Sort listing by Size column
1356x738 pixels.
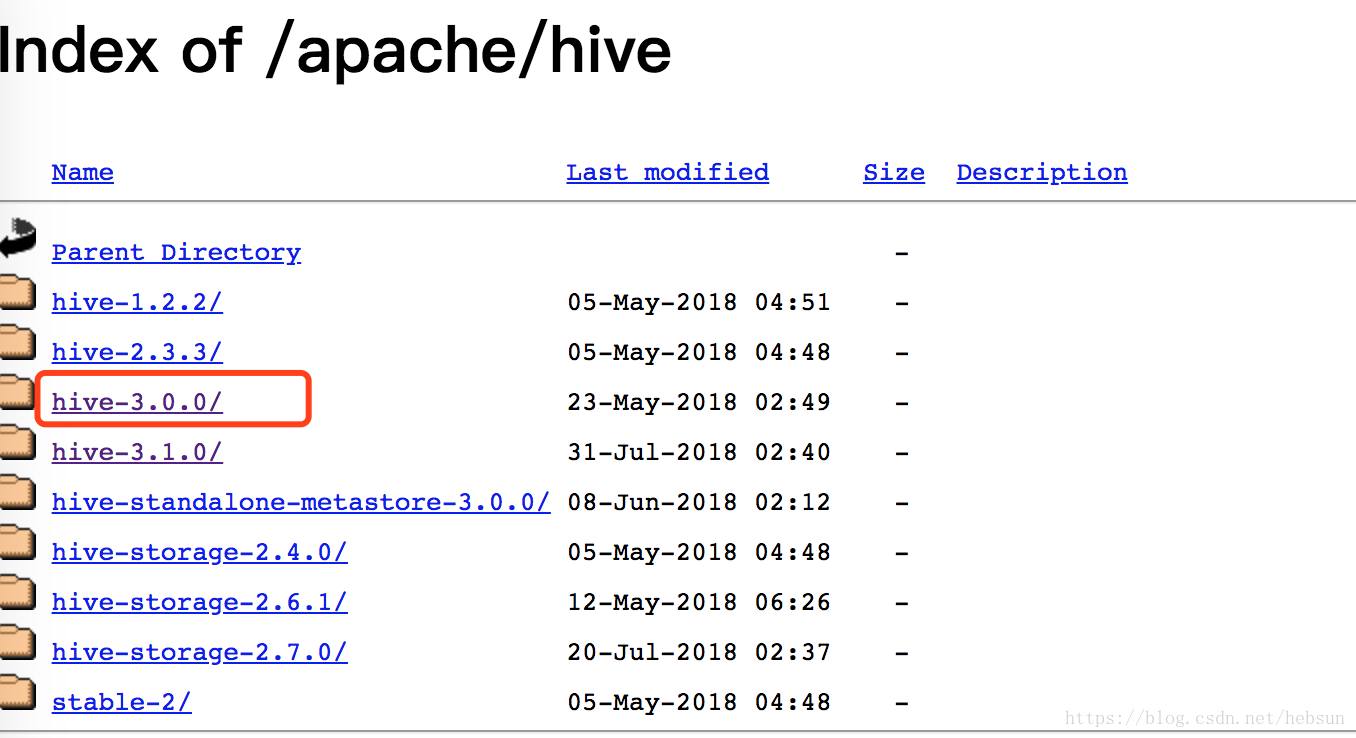894,172
